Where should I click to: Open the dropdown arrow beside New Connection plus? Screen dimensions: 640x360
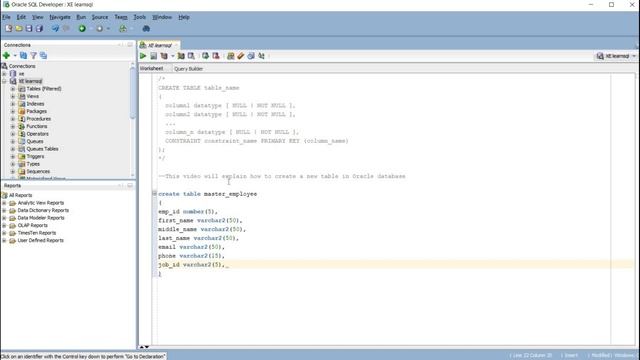coord(15,56)
